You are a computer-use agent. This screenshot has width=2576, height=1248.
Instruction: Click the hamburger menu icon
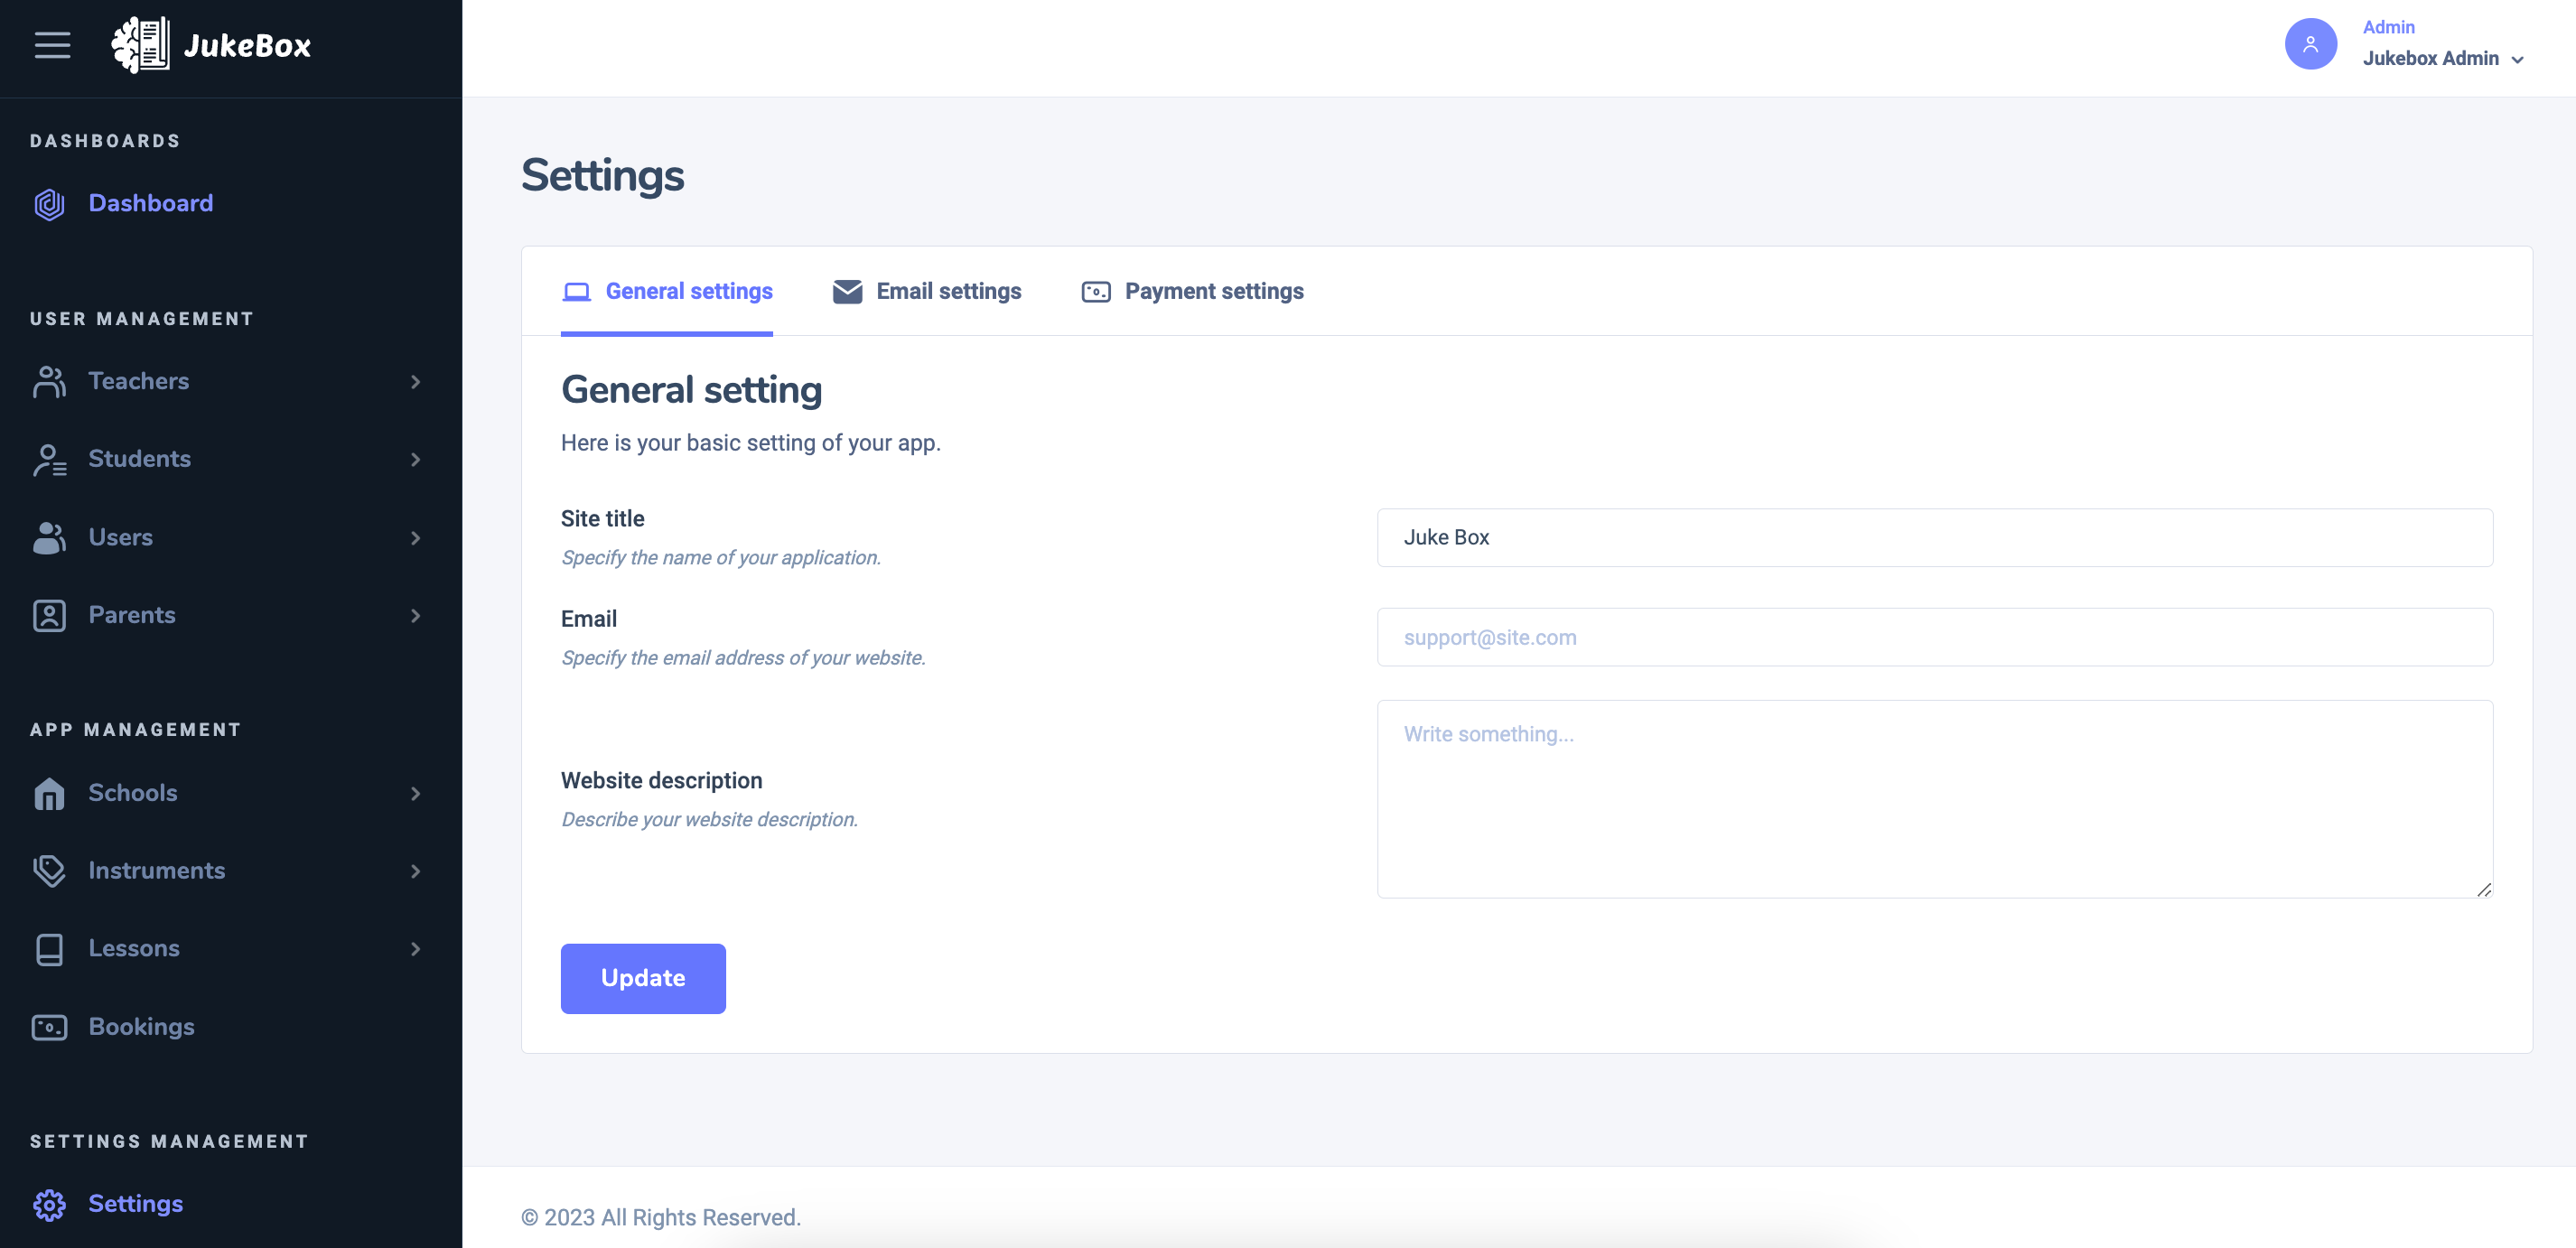click(x=51, y=42)
